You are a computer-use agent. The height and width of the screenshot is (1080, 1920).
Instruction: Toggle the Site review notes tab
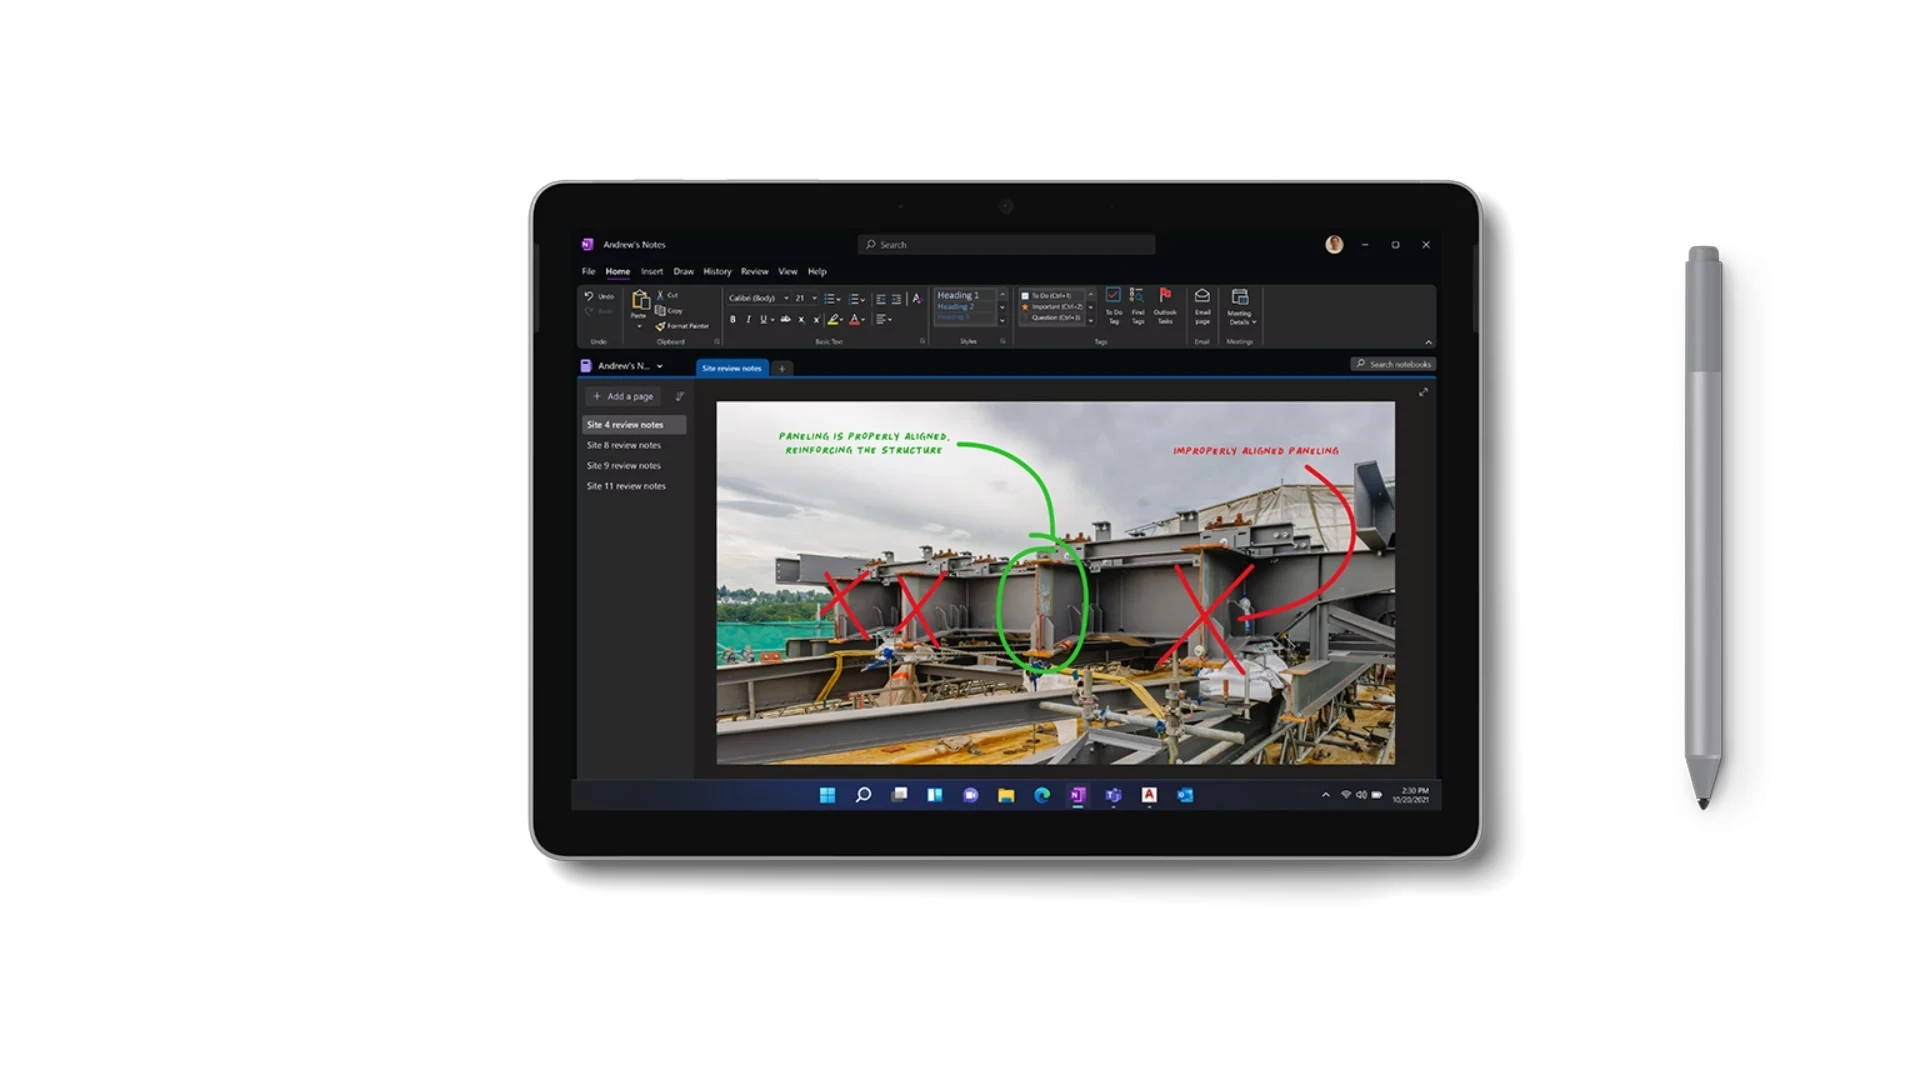click(732, 368)
